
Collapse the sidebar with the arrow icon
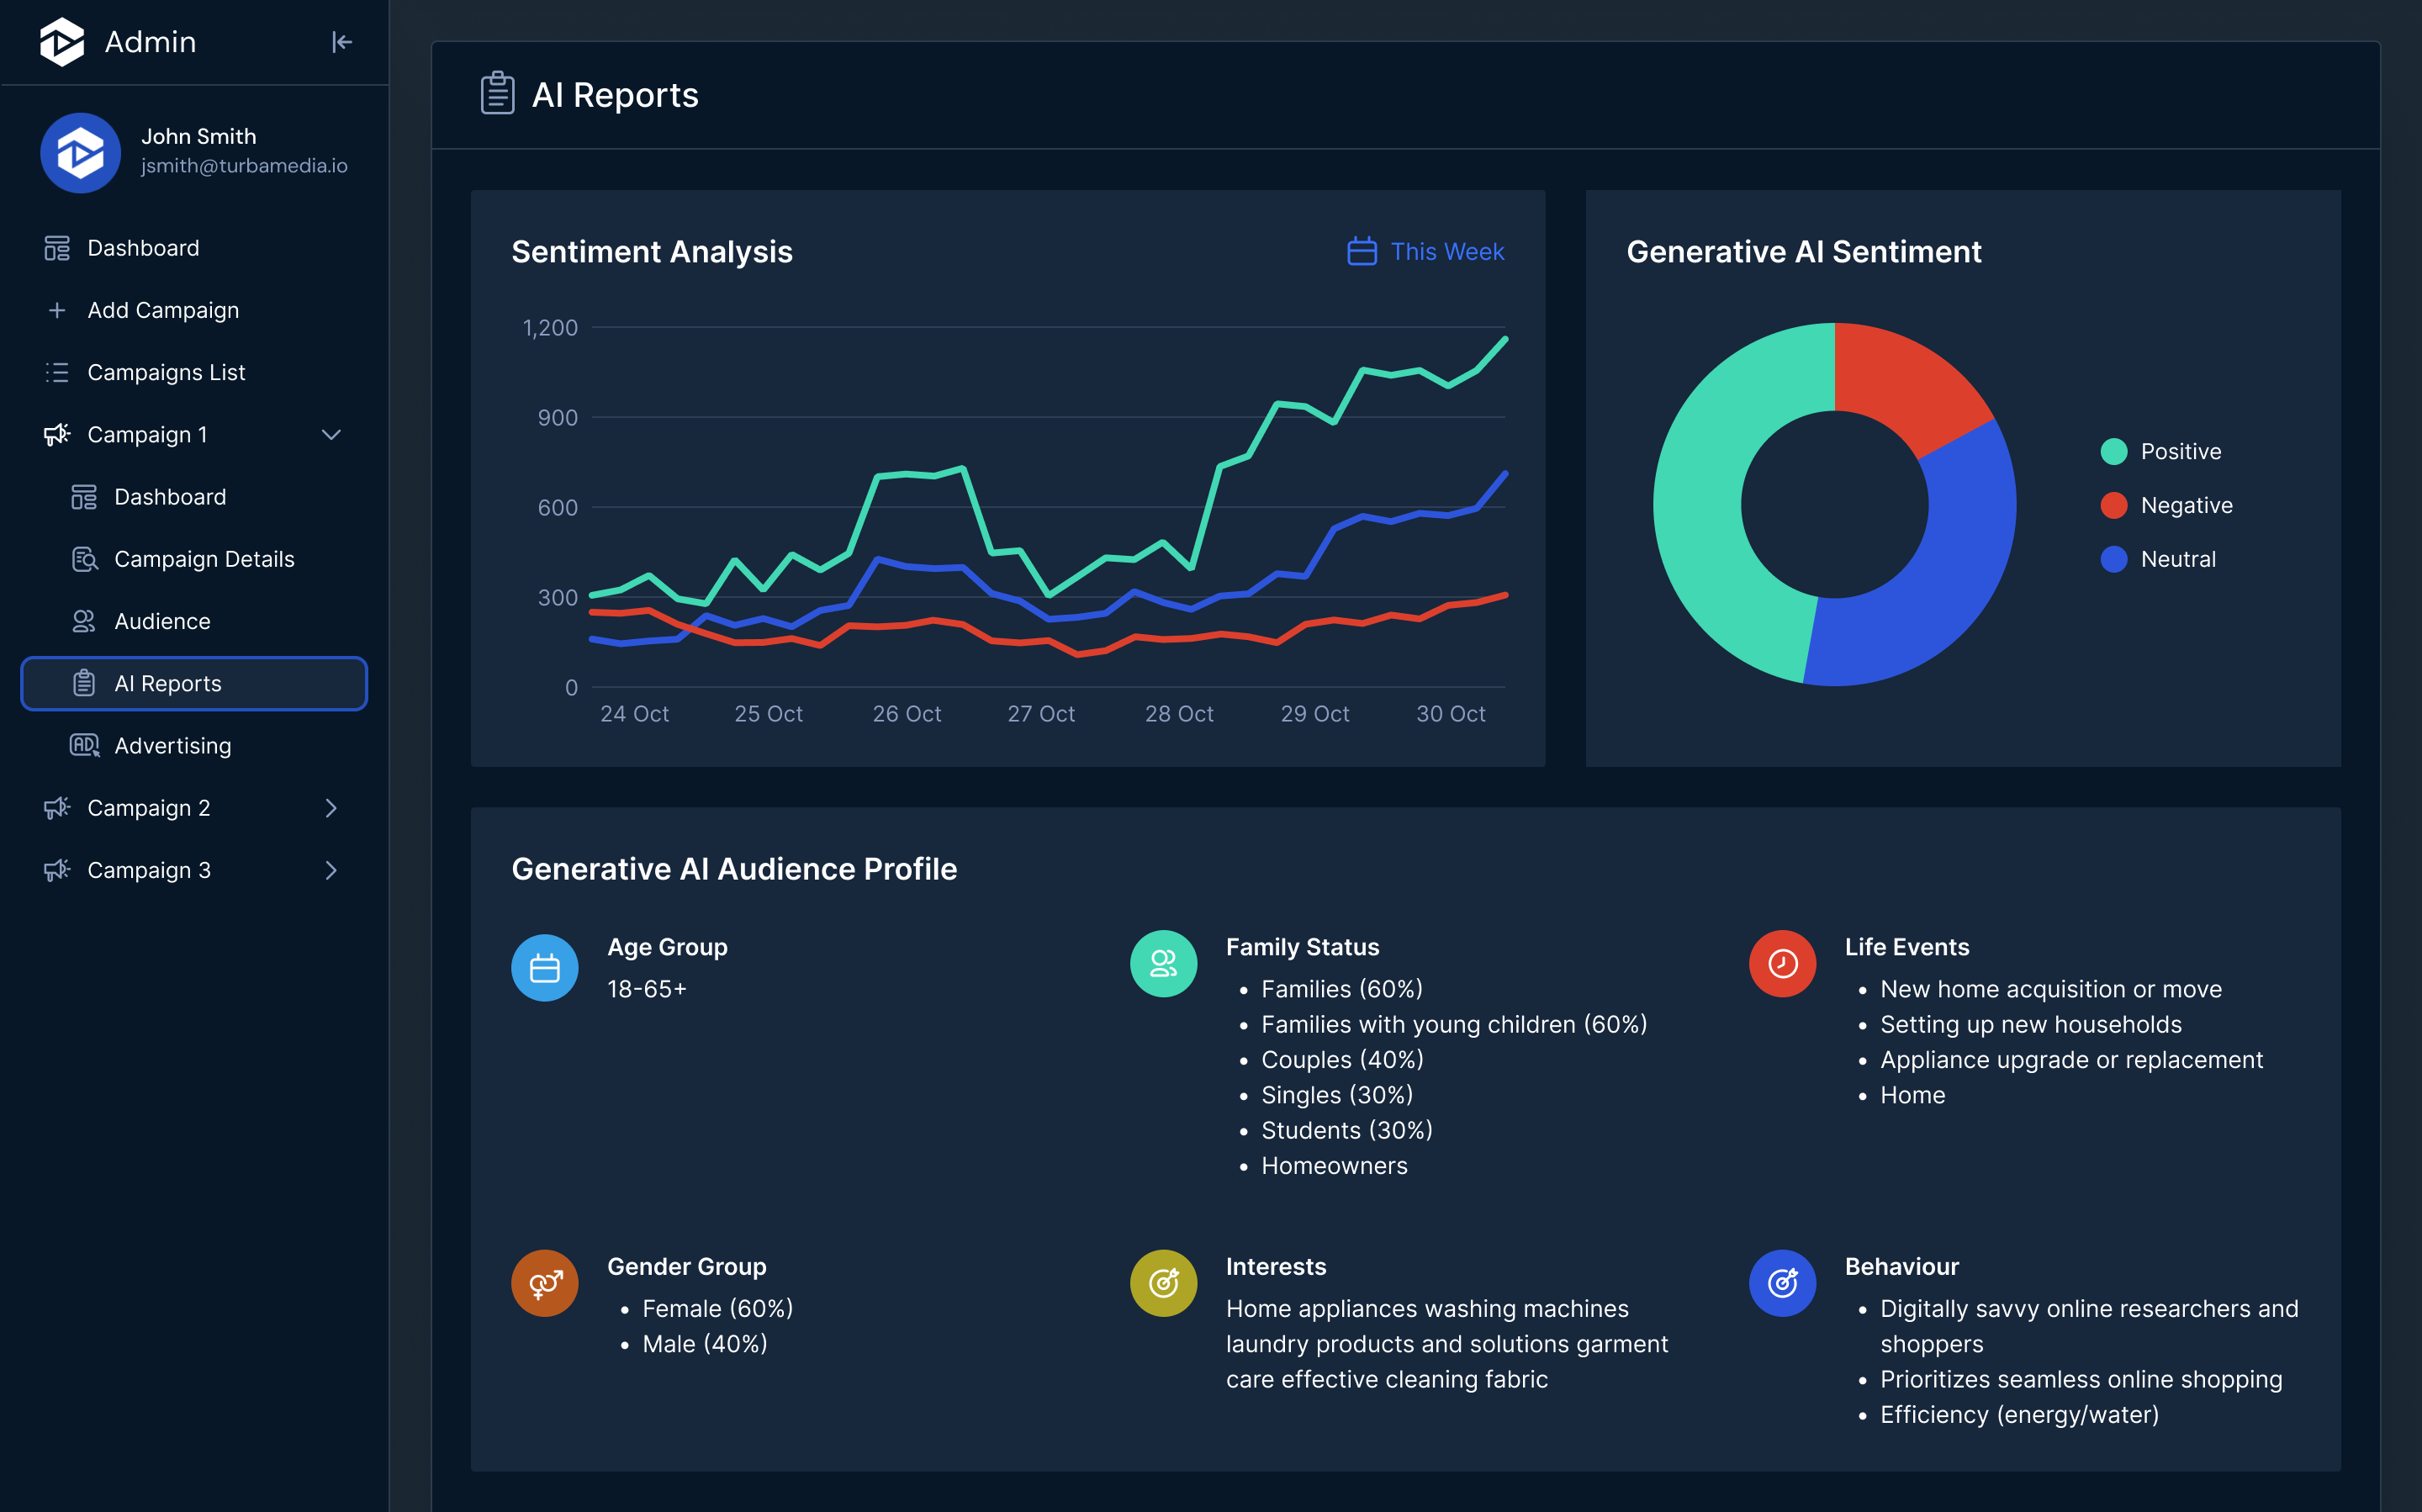tap(342, 42)
